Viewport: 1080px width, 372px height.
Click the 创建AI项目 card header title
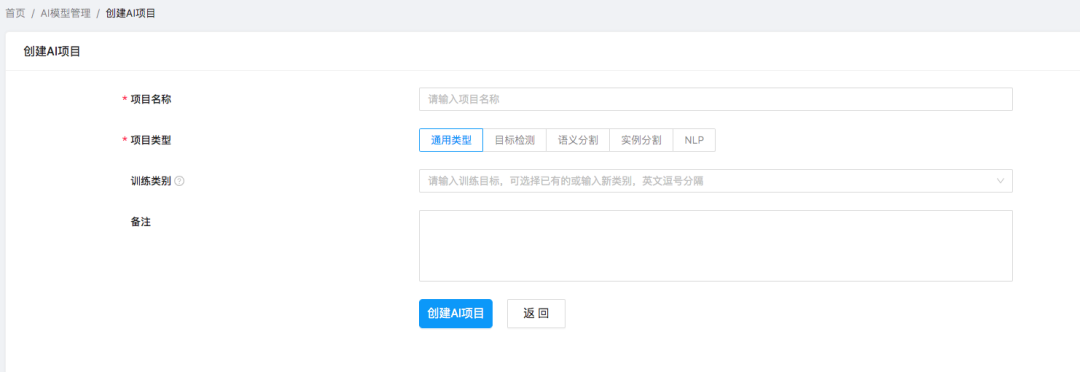pyautogui.click(x=52, y=51)
